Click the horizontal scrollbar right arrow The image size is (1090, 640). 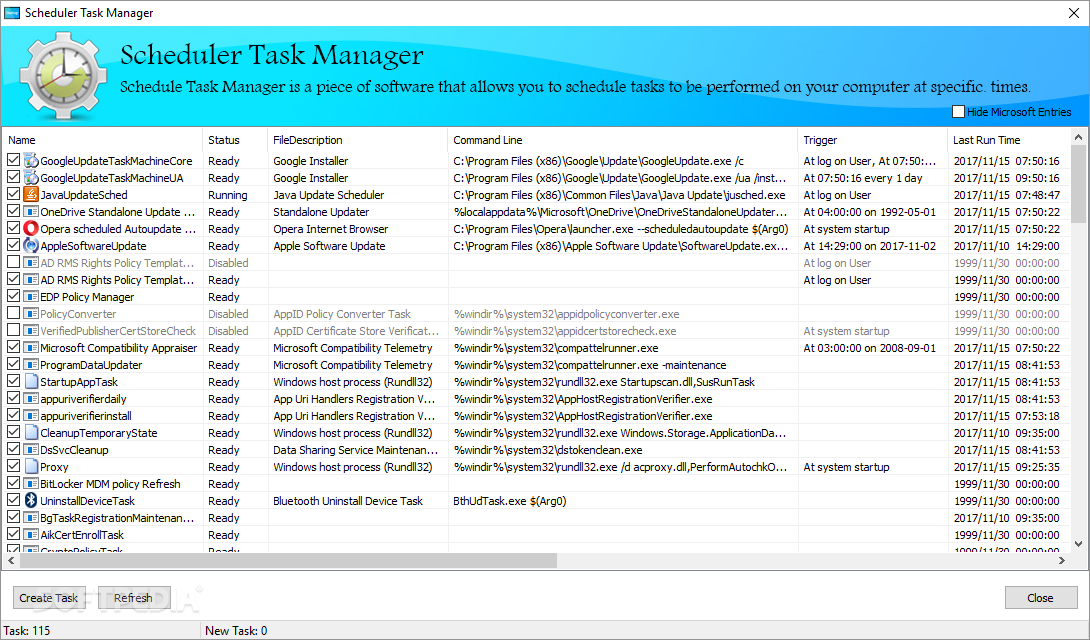click(x=1061, y=560)
